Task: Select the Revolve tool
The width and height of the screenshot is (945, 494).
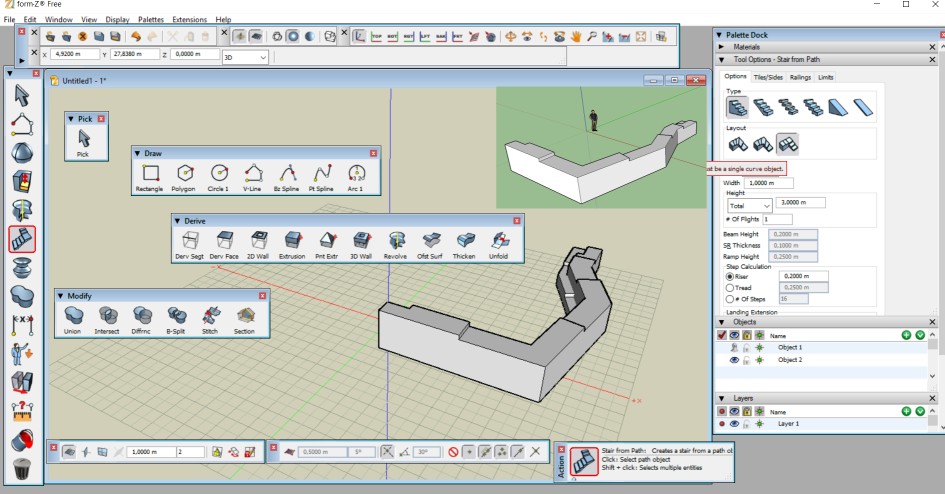Action: [395, 245]
